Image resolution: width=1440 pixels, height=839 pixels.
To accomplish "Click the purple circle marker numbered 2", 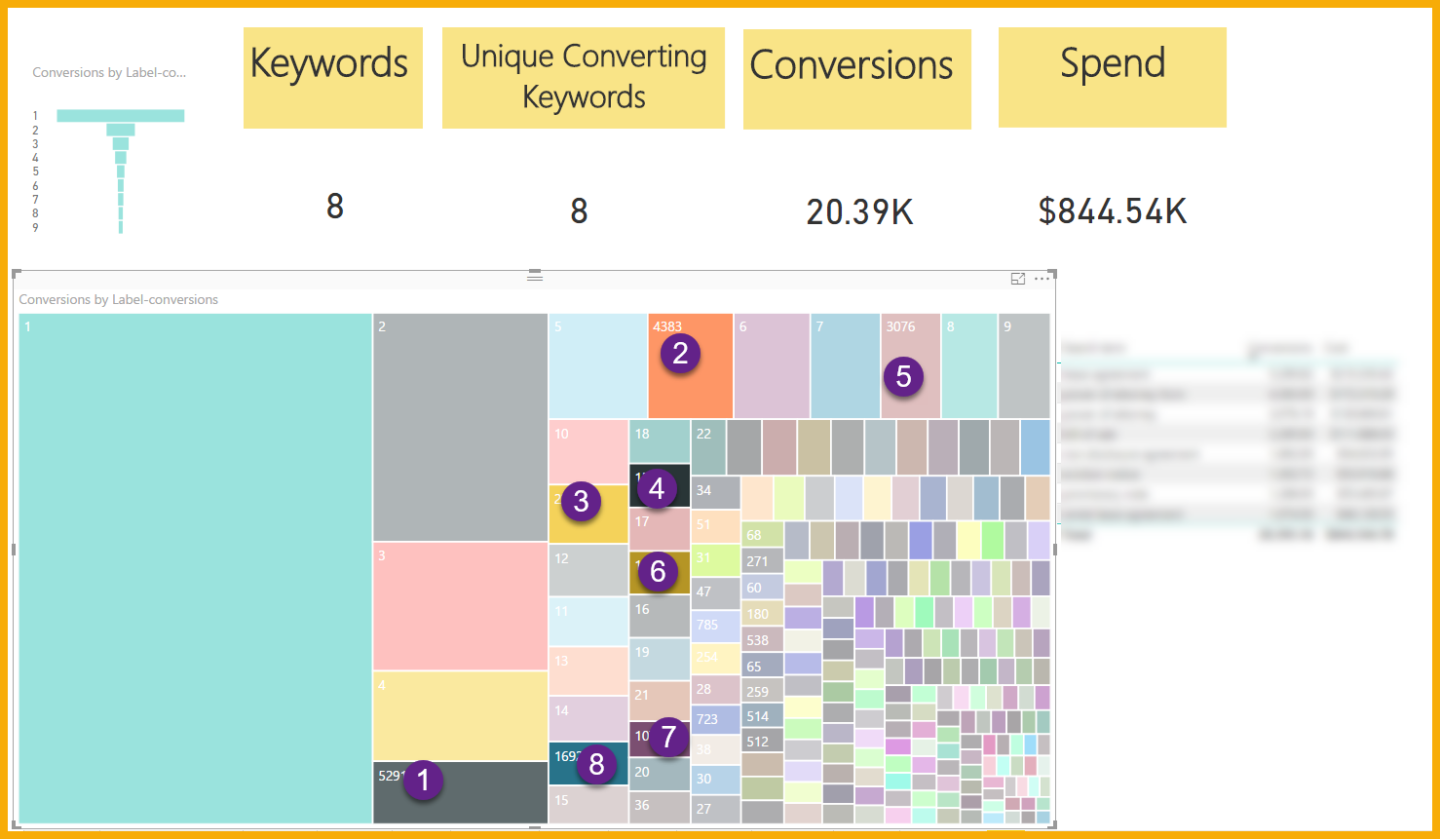I will pos(681,353).
